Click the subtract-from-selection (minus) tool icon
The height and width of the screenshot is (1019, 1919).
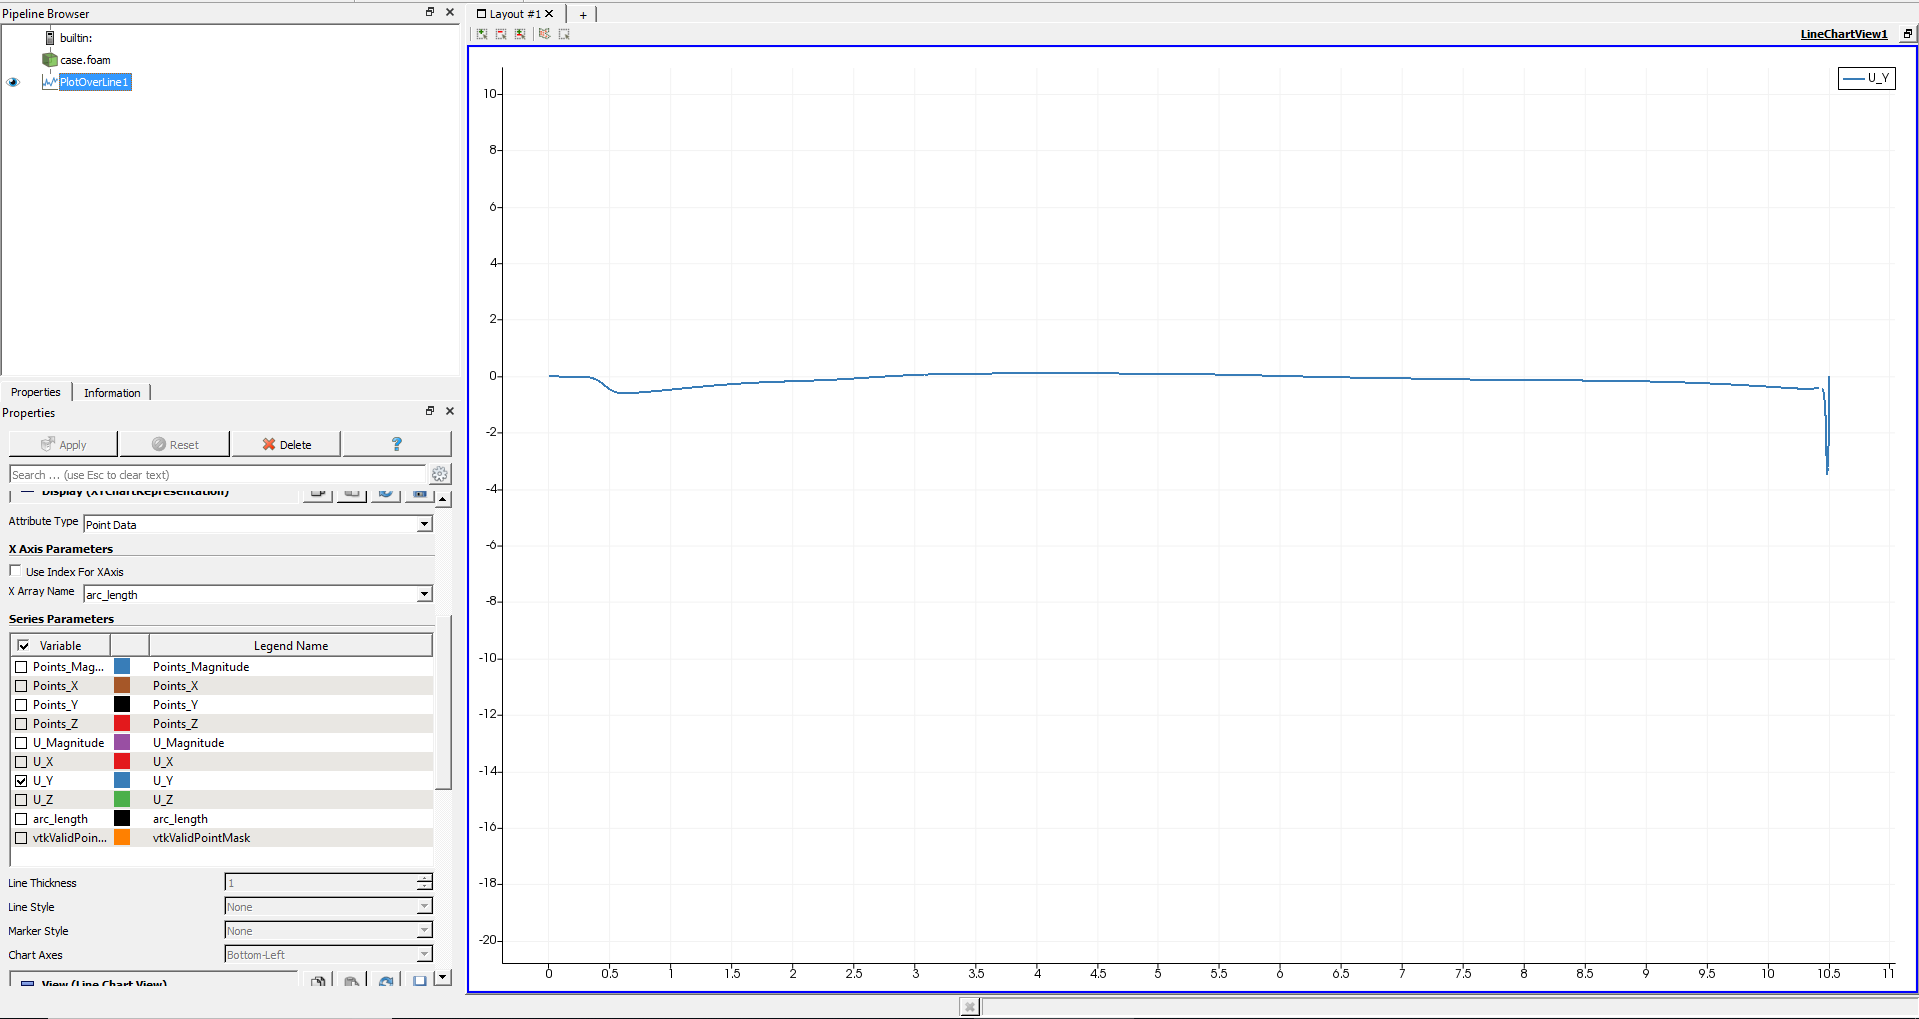[501, 34]
